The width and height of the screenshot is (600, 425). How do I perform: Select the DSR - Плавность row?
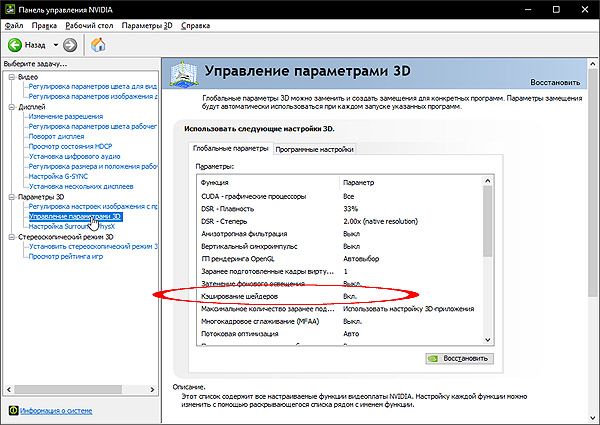(340, 209)
